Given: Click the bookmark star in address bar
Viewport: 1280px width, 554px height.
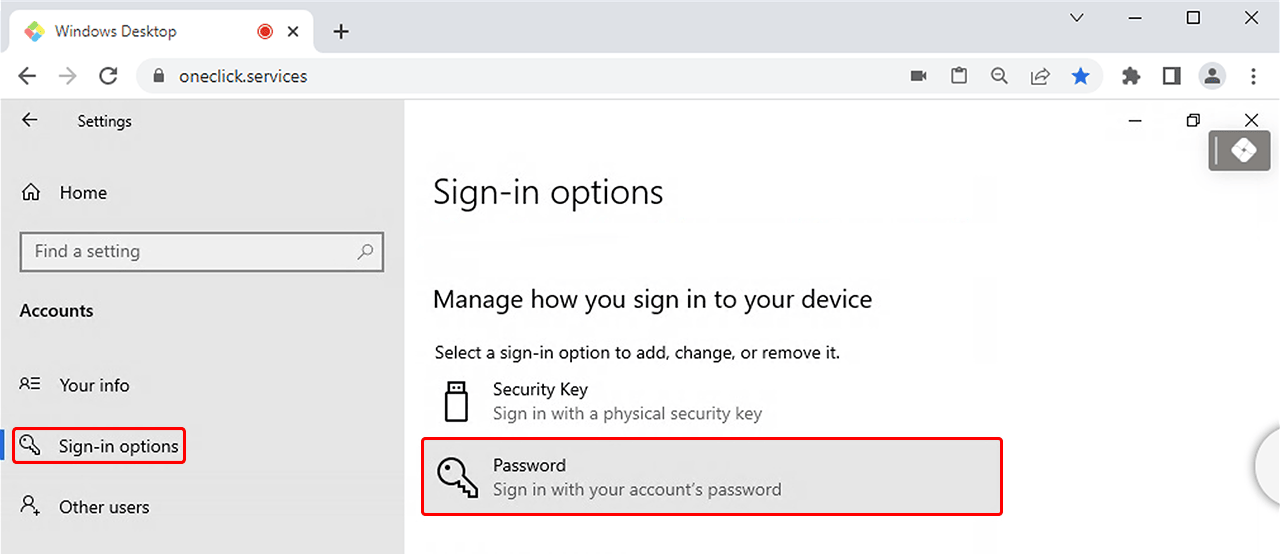Looking at the screenshot, I should tap(1080, 76).
